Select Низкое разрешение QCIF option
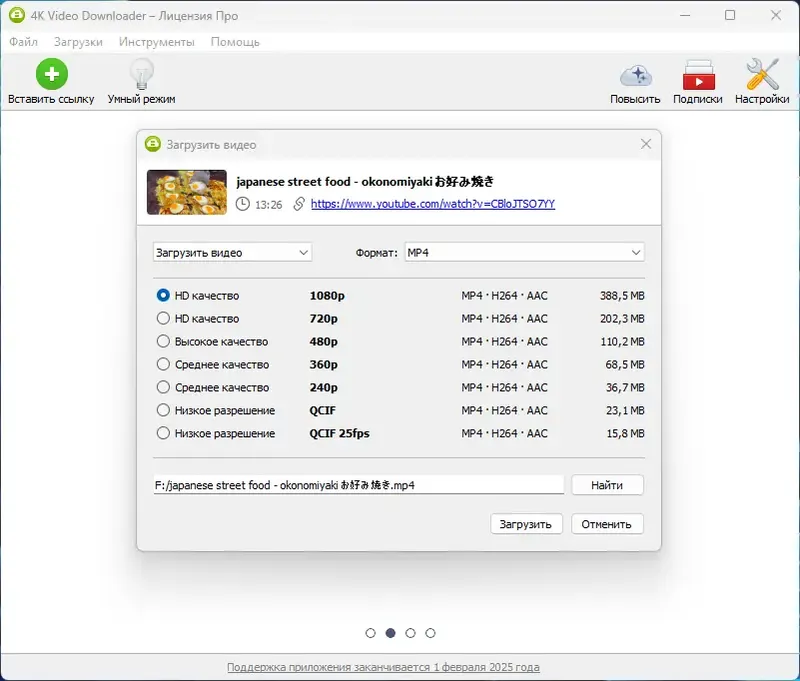800x681 pixels. coord(163,410)
